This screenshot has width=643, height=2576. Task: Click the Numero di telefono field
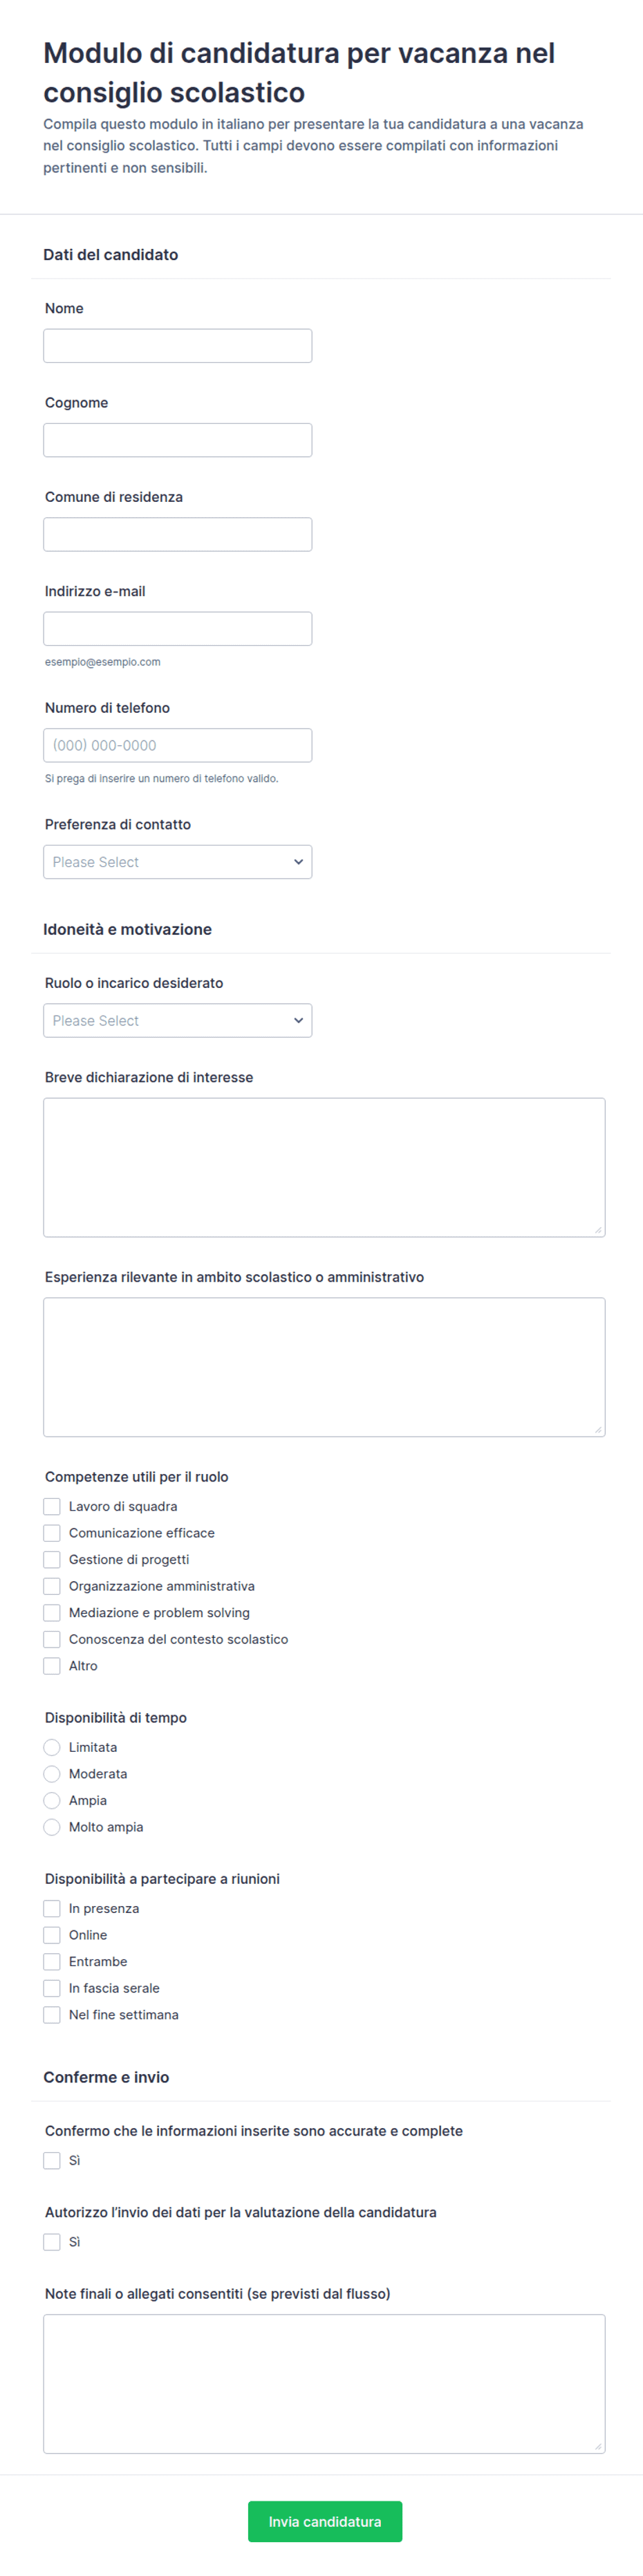point(177,745)
